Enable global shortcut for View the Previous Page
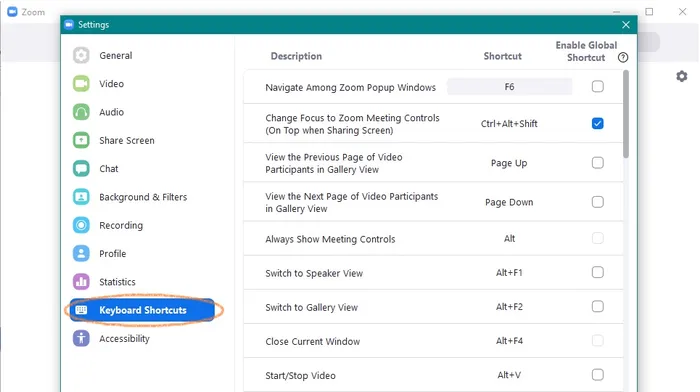The width and height of the screenshot is (700, 392). [x=597, y=163]
